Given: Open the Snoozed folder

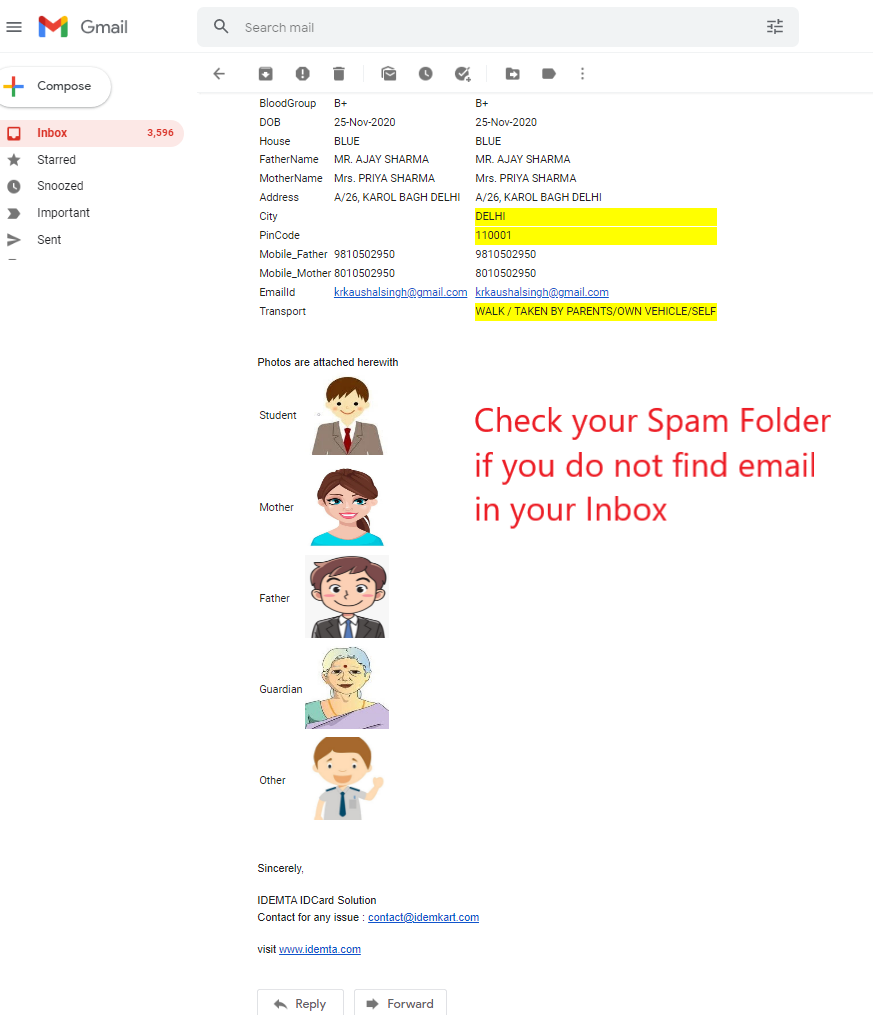Looking at the screenshot, I should tap(60, 186).
